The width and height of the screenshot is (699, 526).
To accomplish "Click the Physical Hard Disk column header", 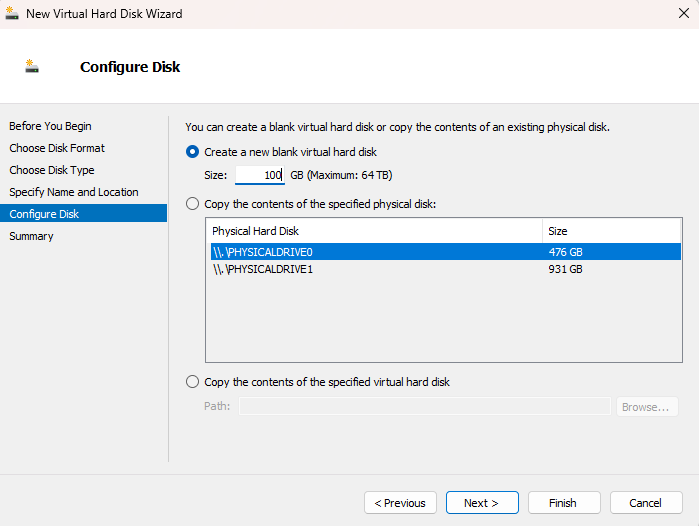I will pos(374,231).
